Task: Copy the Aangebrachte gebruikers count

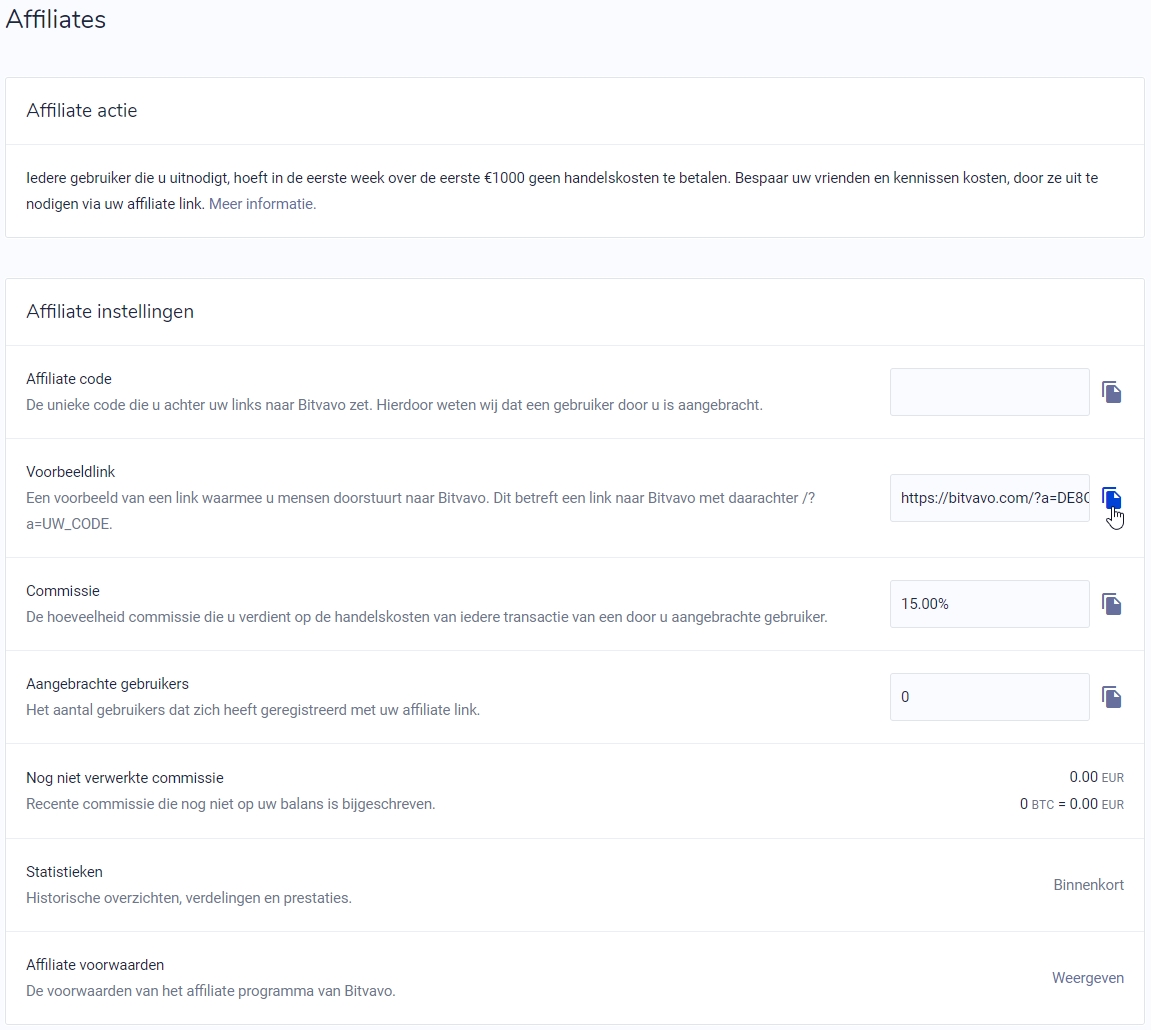Action: coord(1111,697)
